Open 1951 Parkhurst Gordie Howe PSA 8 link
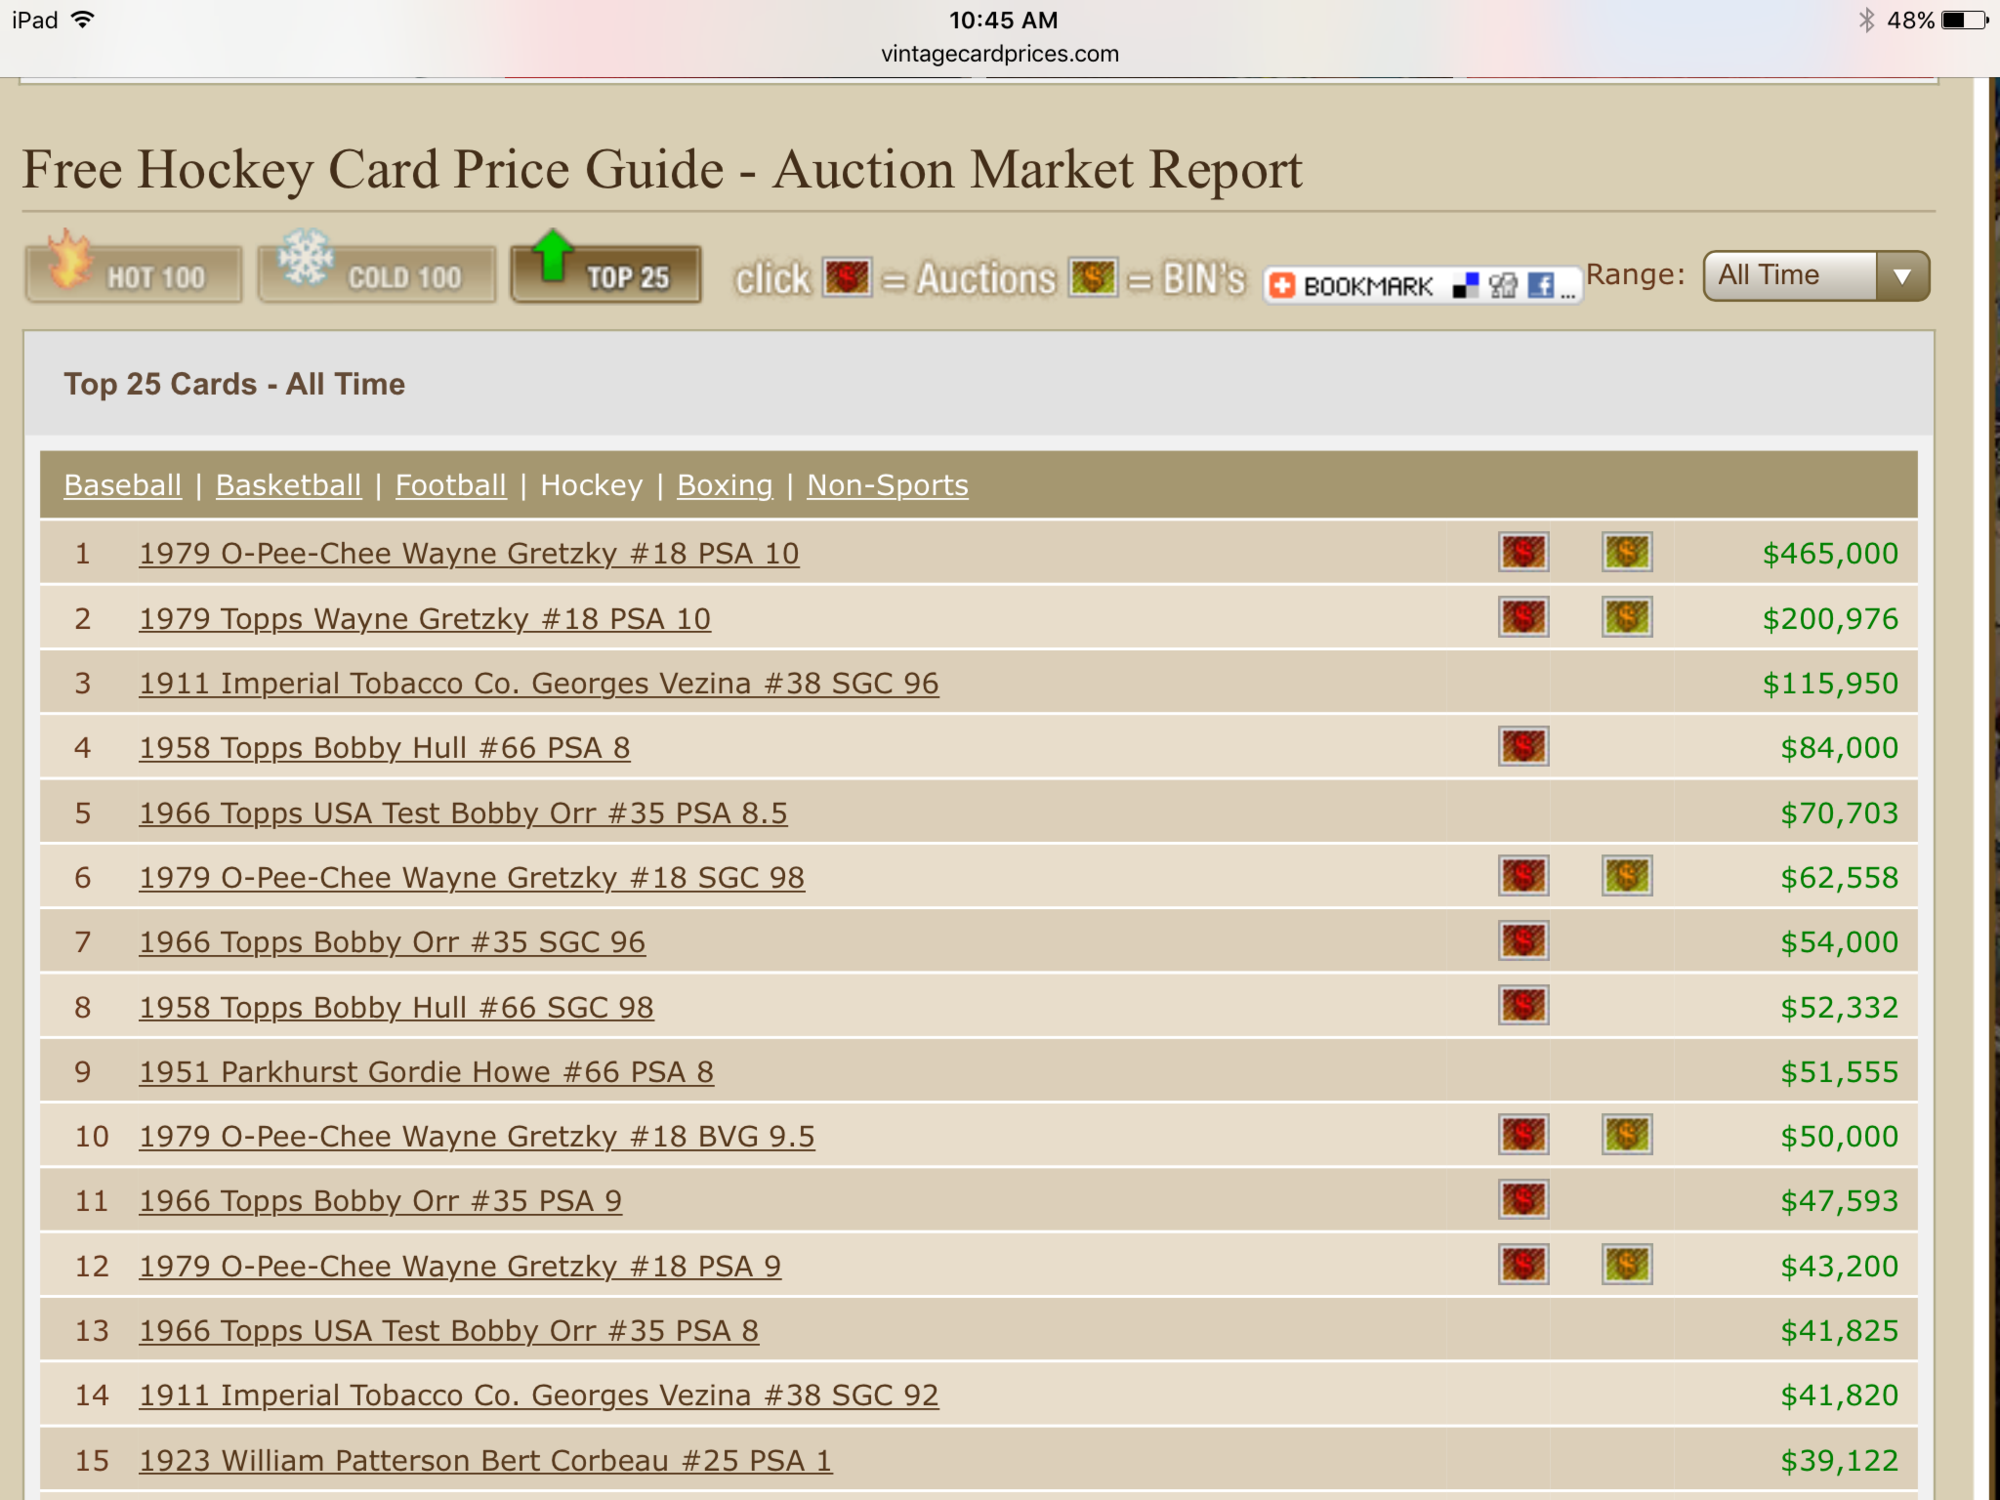 pos(426,1071)
